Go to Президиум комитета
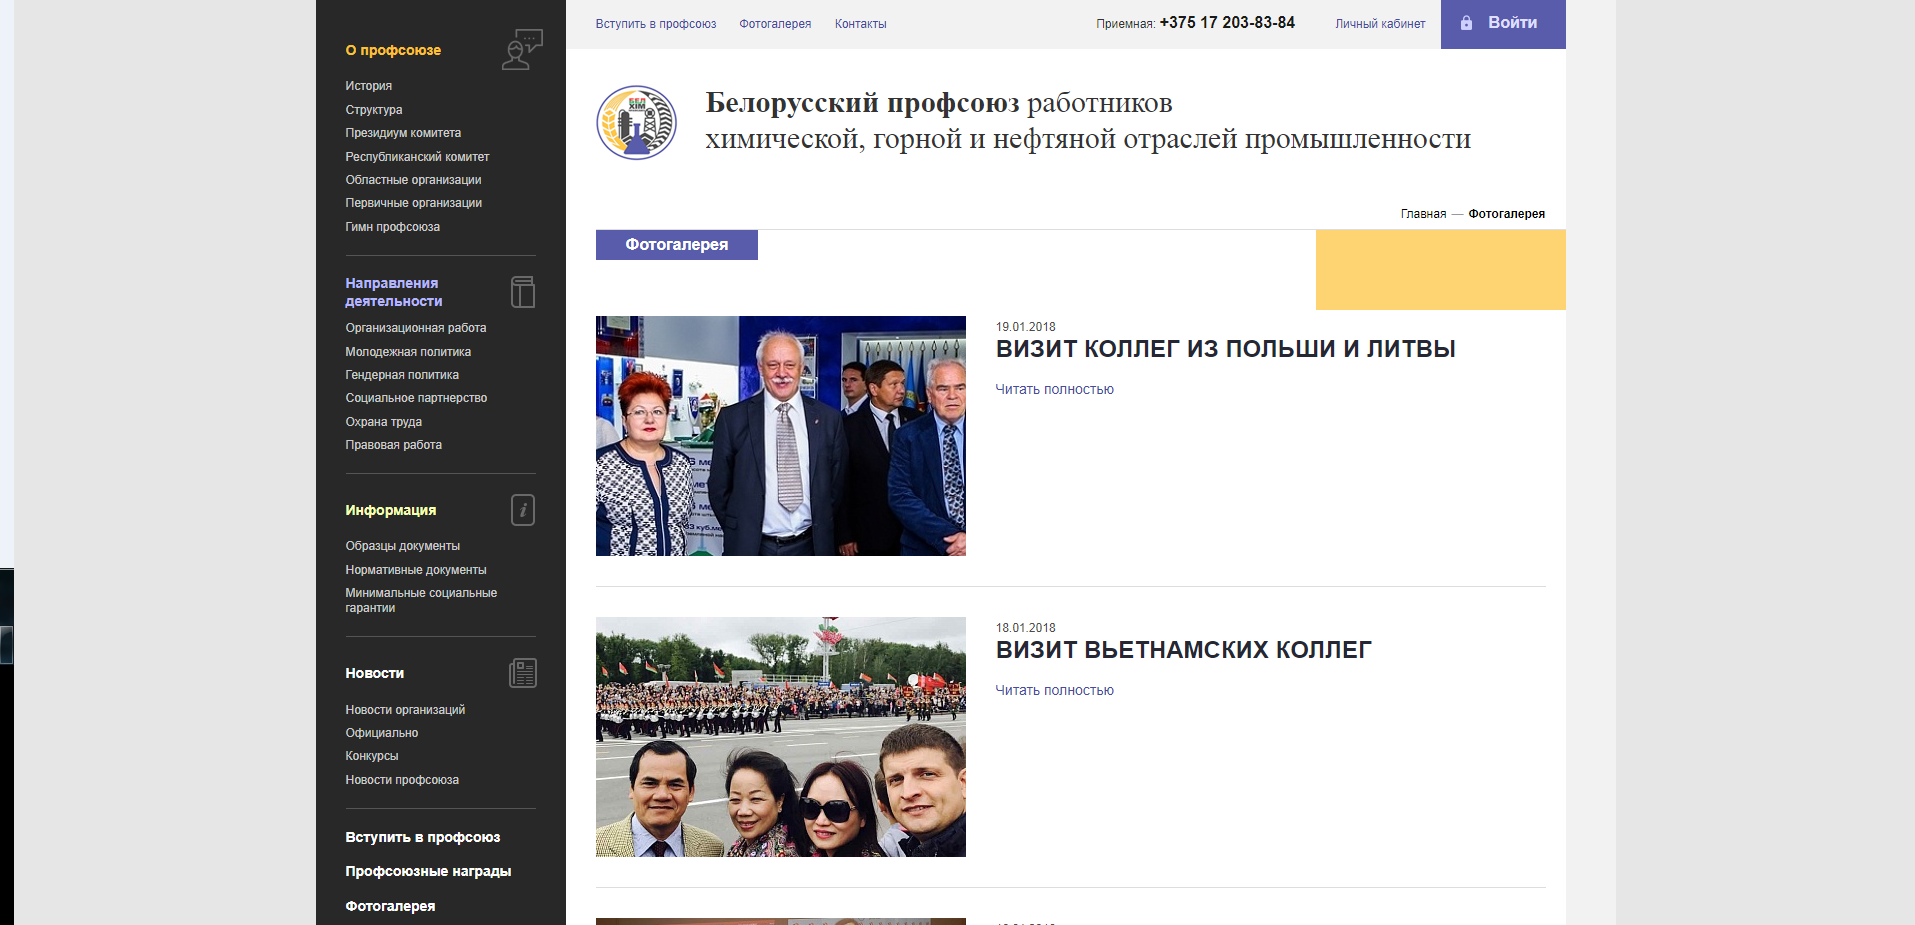 point(403,133)
